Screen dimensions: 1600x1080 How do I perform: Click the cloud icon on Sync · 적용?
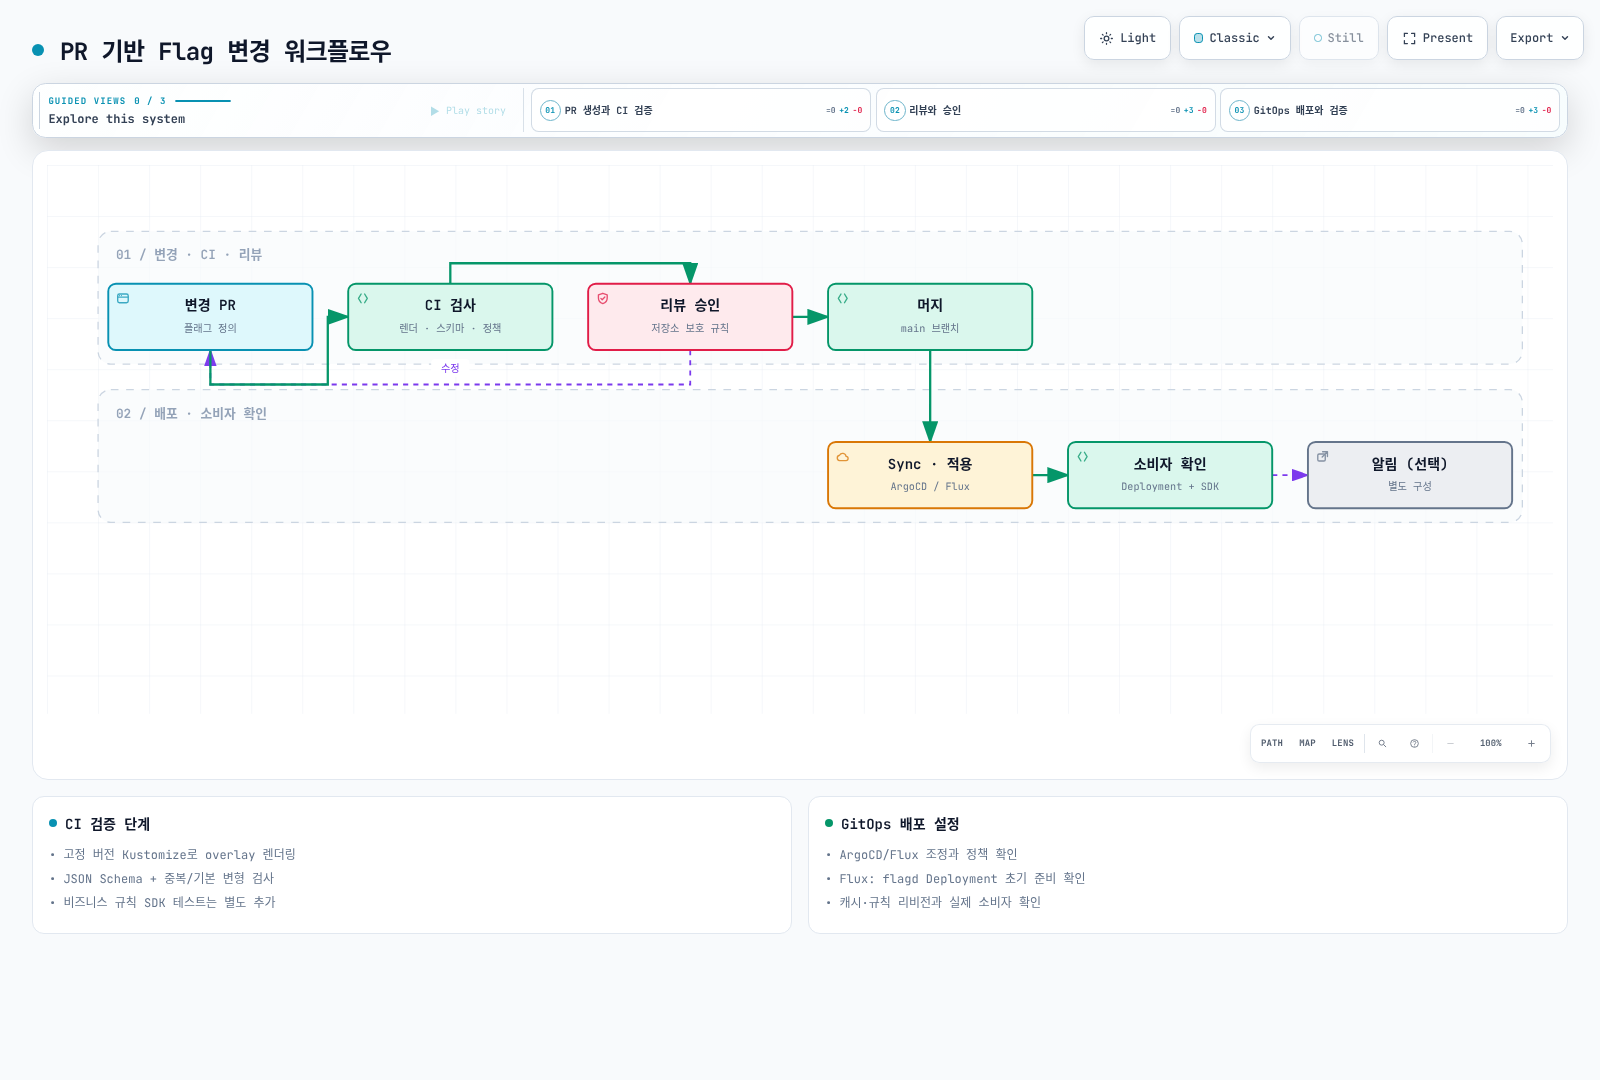tap(843, 457)
